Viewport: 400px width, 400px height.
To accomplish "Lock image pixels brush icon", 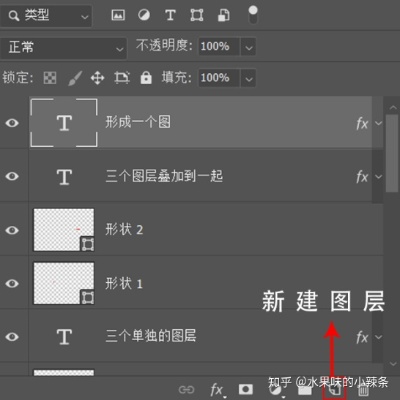I will coord(75,78).
